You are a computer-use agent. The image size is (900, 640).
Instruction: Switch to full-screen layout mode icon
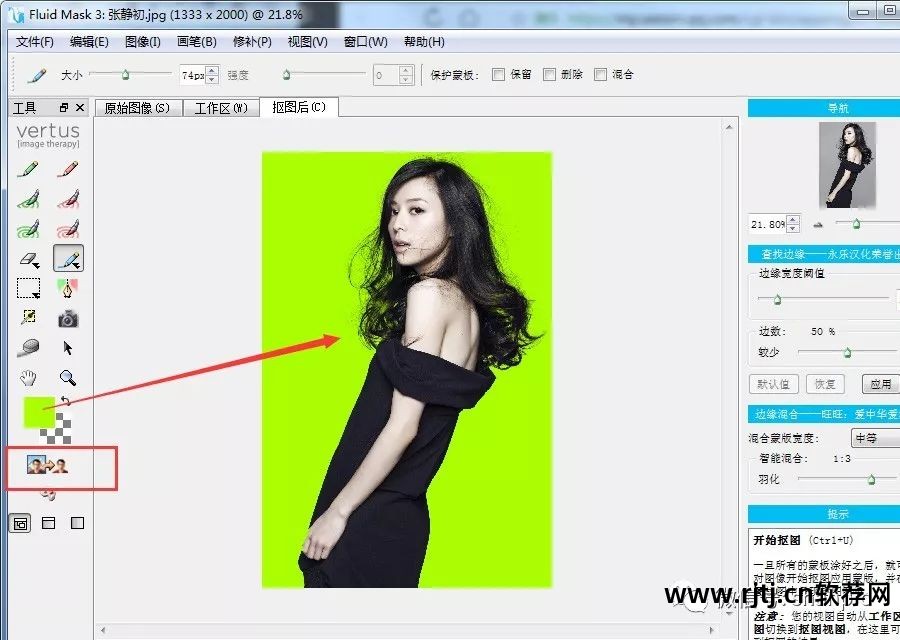point(21,523)
